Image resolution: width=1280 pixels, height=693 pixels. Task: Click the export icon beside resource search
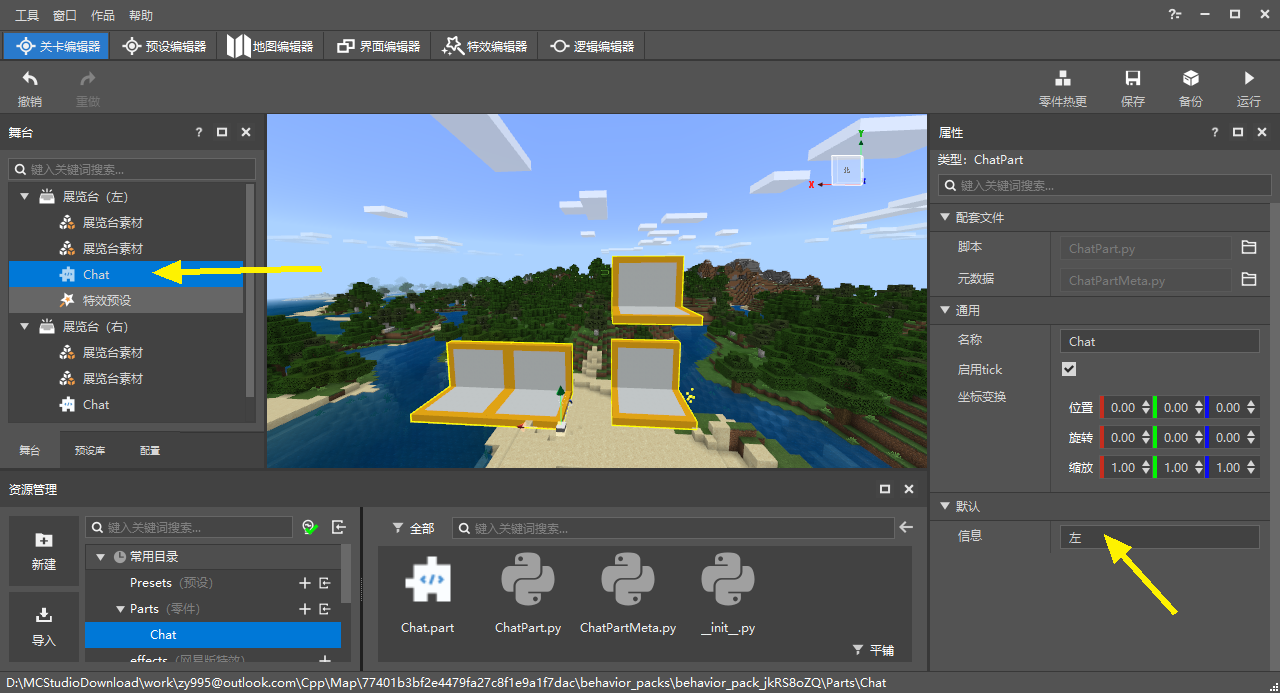(x=339, y=527)
